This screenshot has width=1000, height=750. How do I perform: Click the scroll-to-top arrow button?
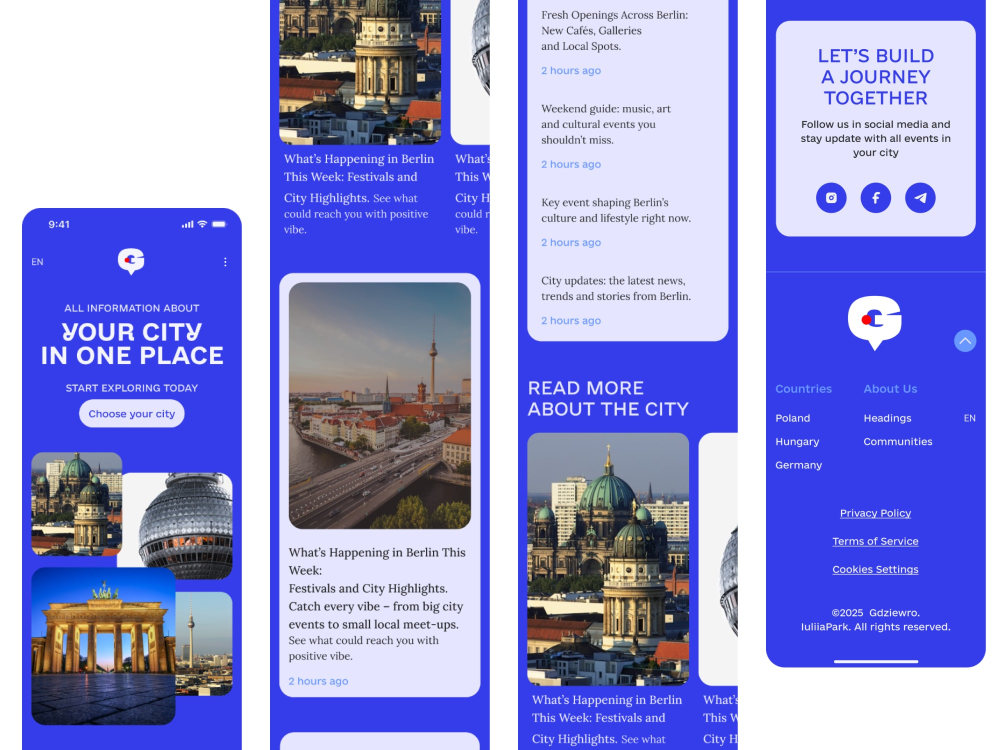[965, 341]
